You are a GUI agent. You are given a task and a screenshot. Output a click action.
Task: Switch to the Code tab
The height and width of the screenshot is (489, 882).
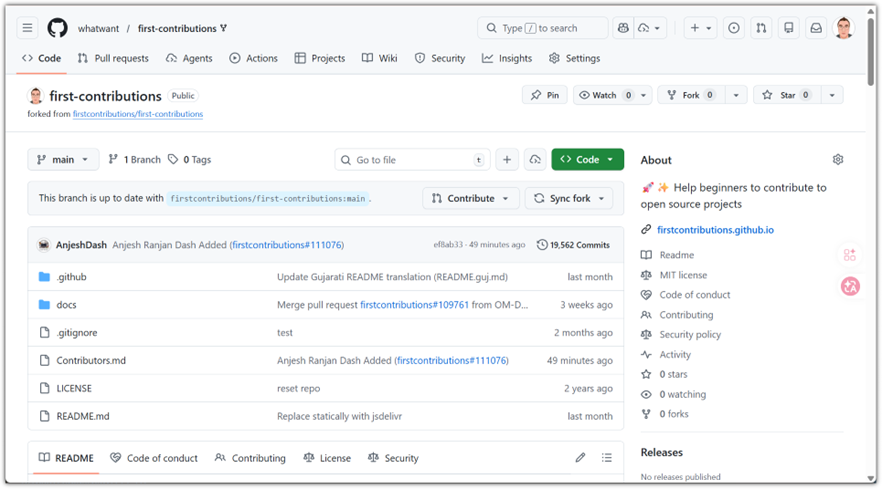click(42, 58)
